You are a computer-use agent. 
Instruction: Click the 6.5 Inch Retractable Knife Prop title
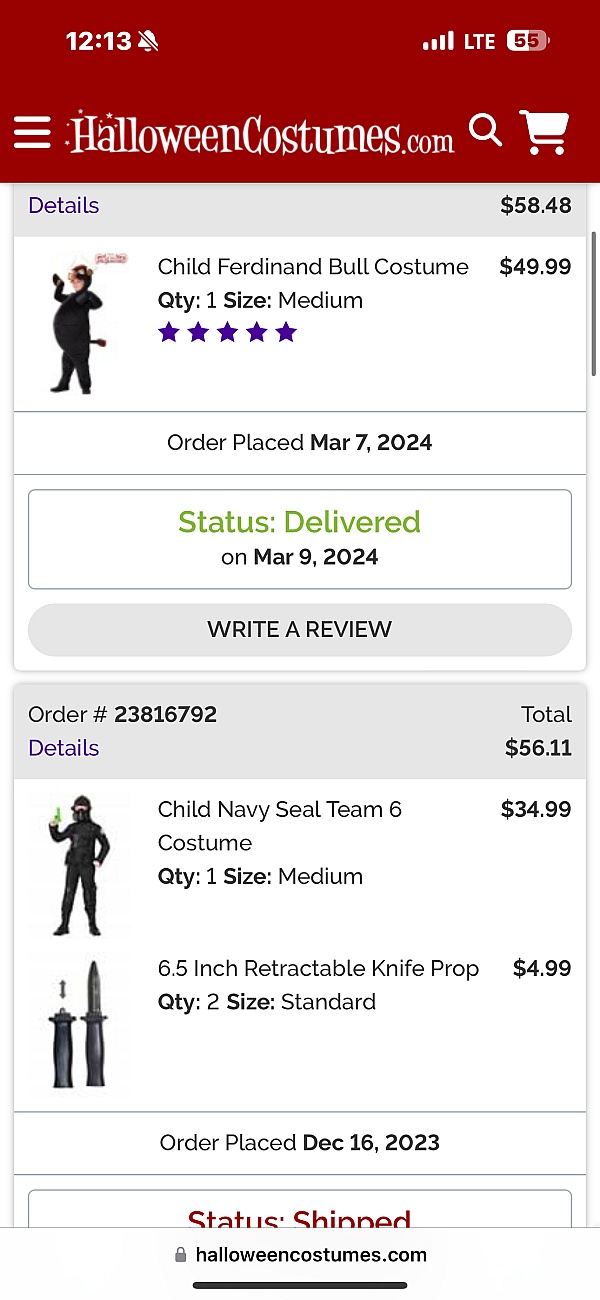coord(318,968)
